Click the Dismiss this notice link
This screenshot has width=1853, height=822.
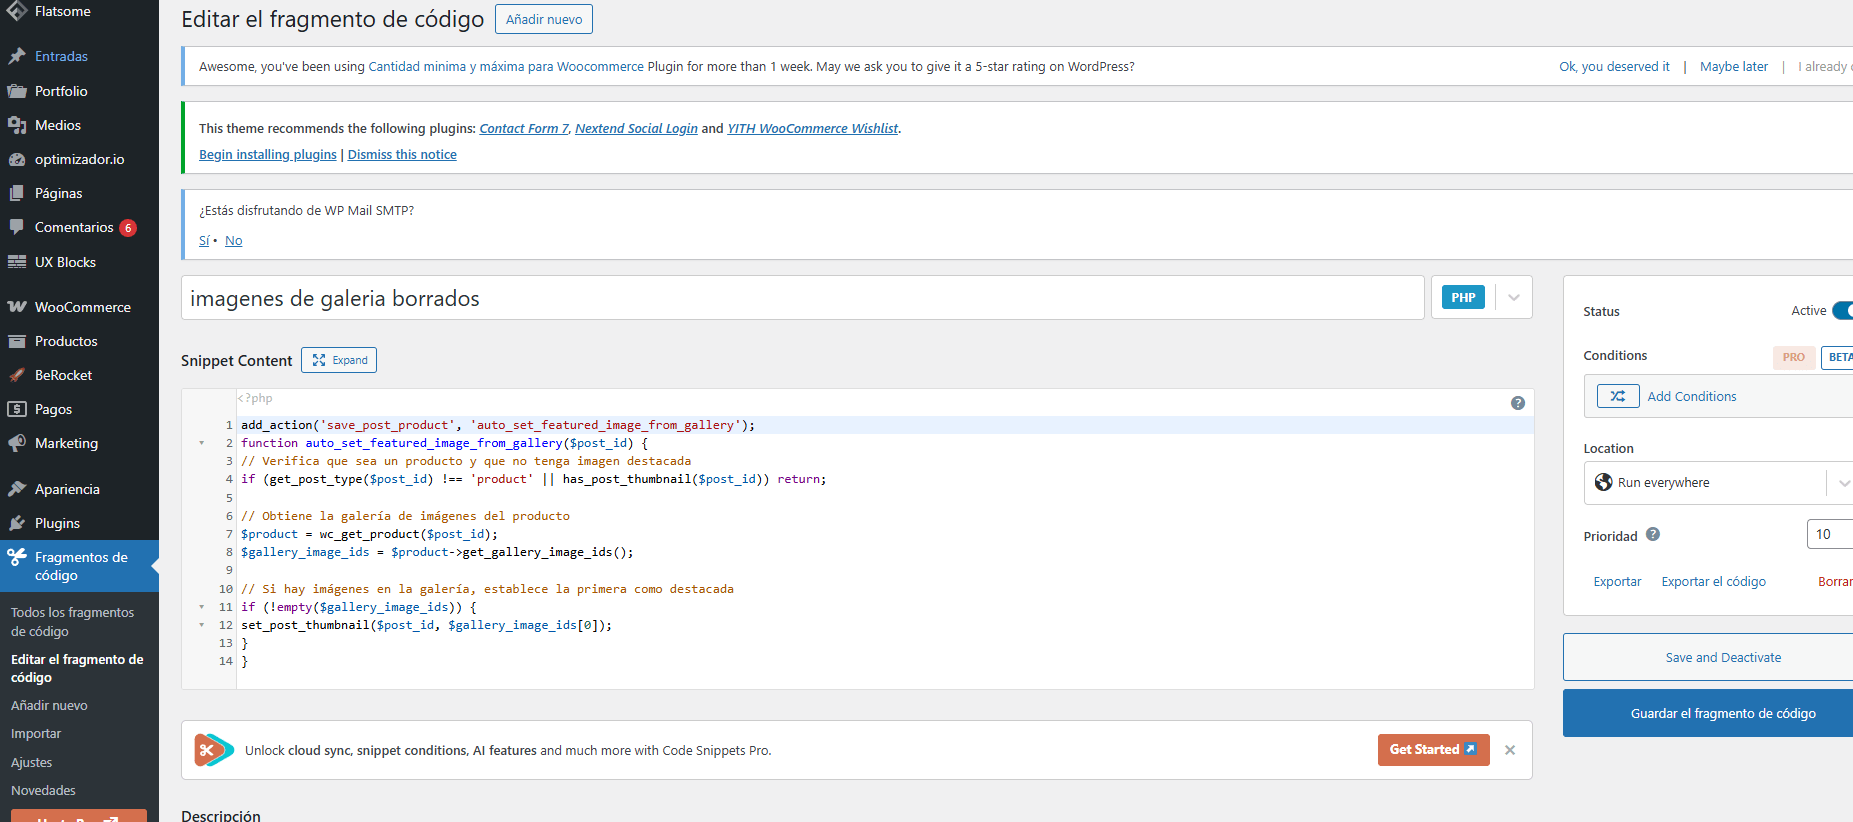click(x=402, y=154)
